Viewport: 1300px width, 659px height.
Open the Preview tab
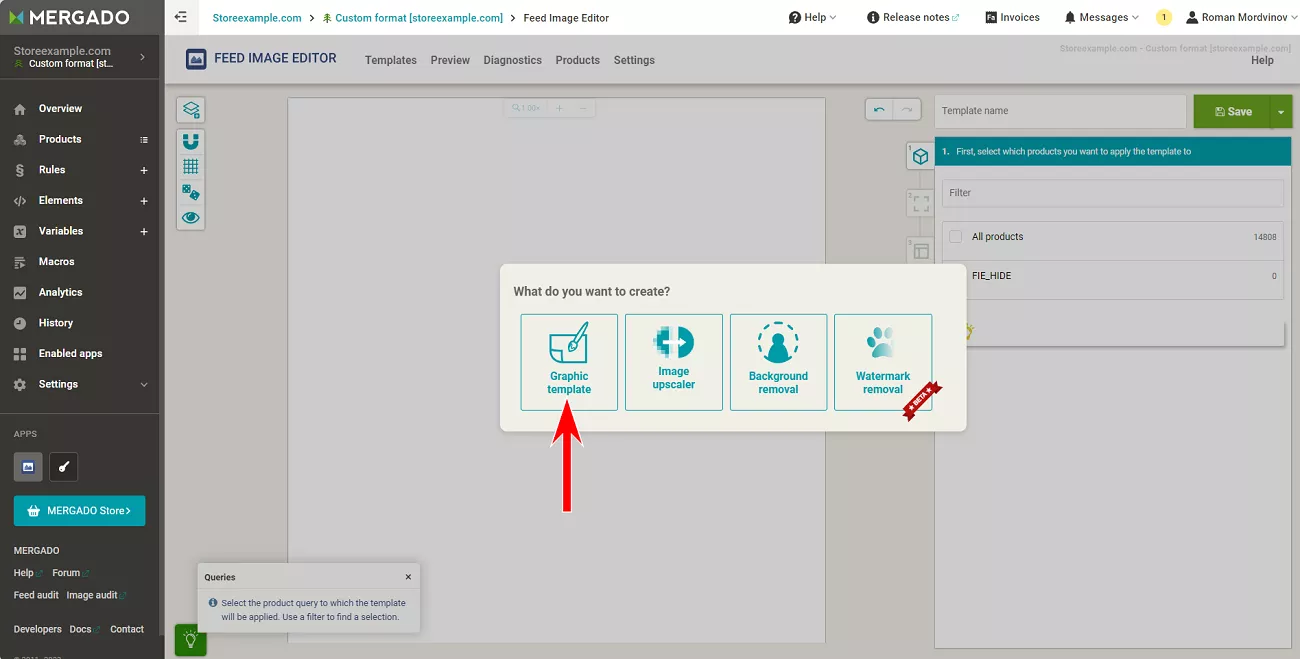[450, 60]
